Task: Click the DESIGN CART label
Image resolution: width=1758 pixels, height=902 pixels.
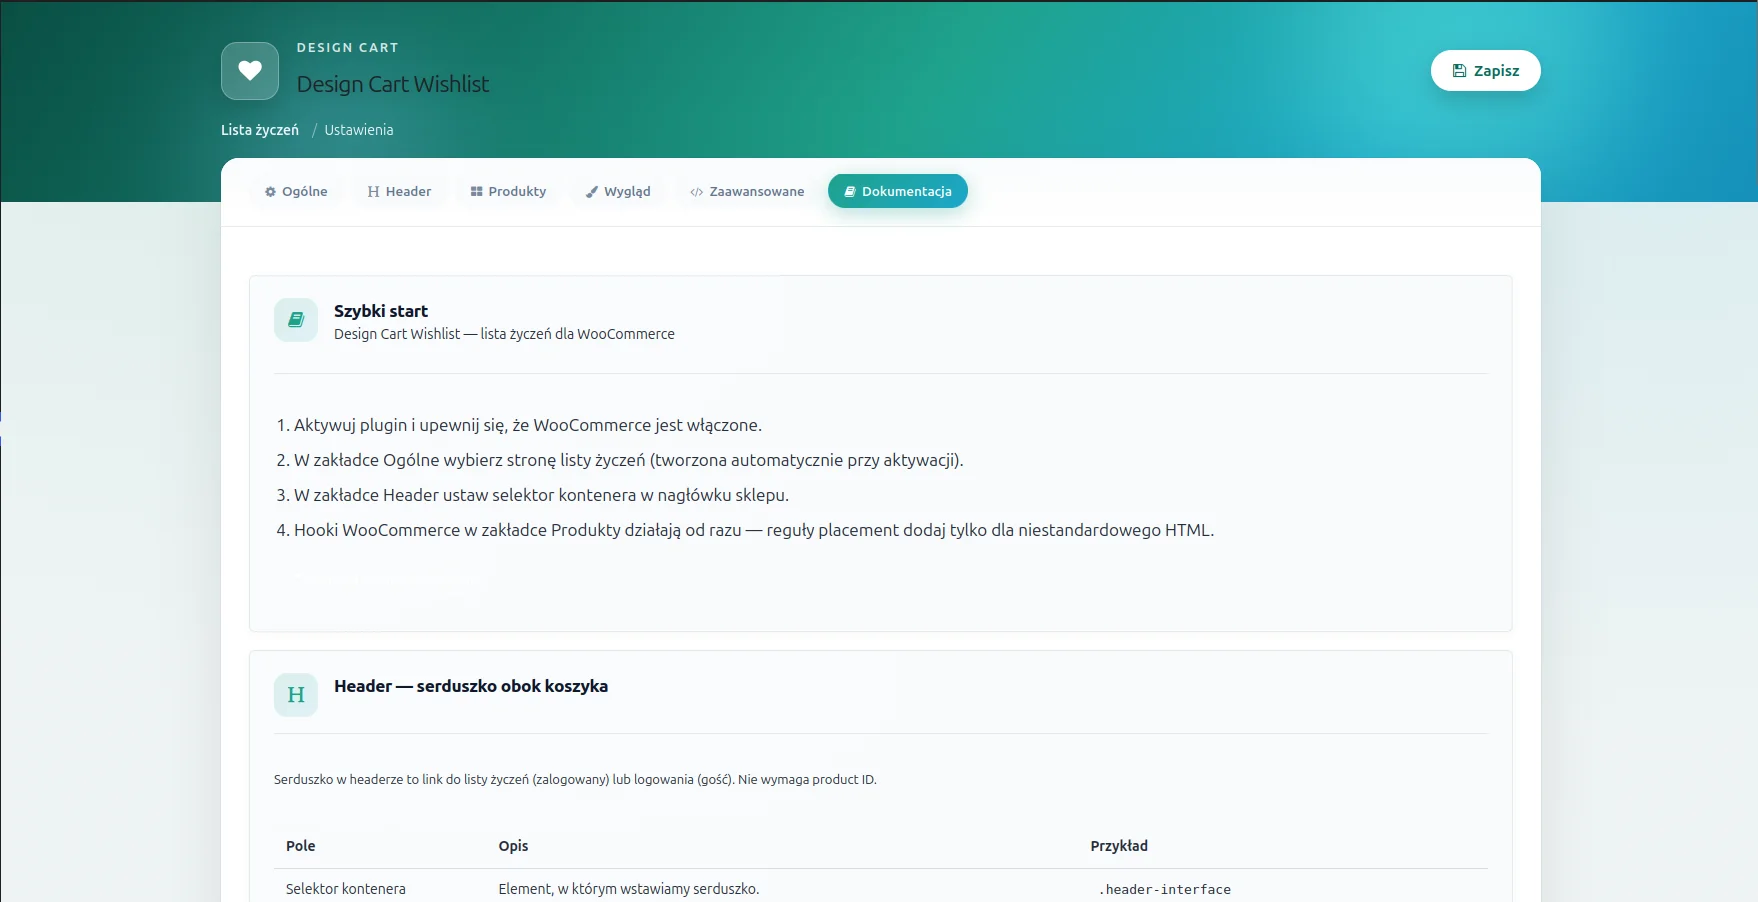Action: (x=348, y=48)
